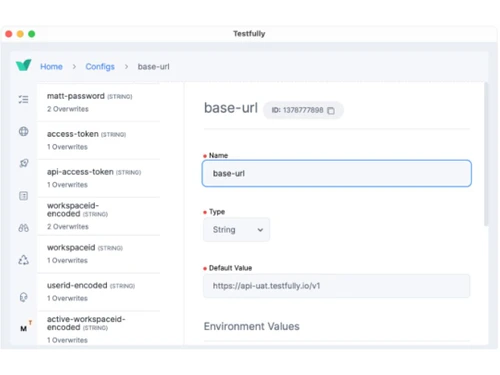Open the square document icon in sidebar
The height and width of the screenshot is (375, 500).
click(23, 196)
